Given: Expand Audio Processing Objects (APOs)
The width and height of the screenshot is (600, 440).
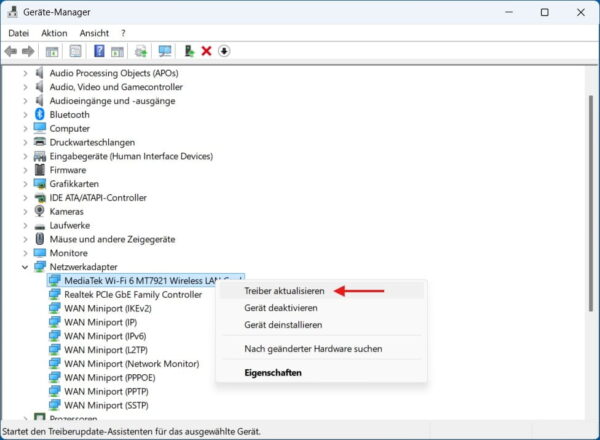Looking at the screenshot, I should pyautogui.click(x=25, y=73).
